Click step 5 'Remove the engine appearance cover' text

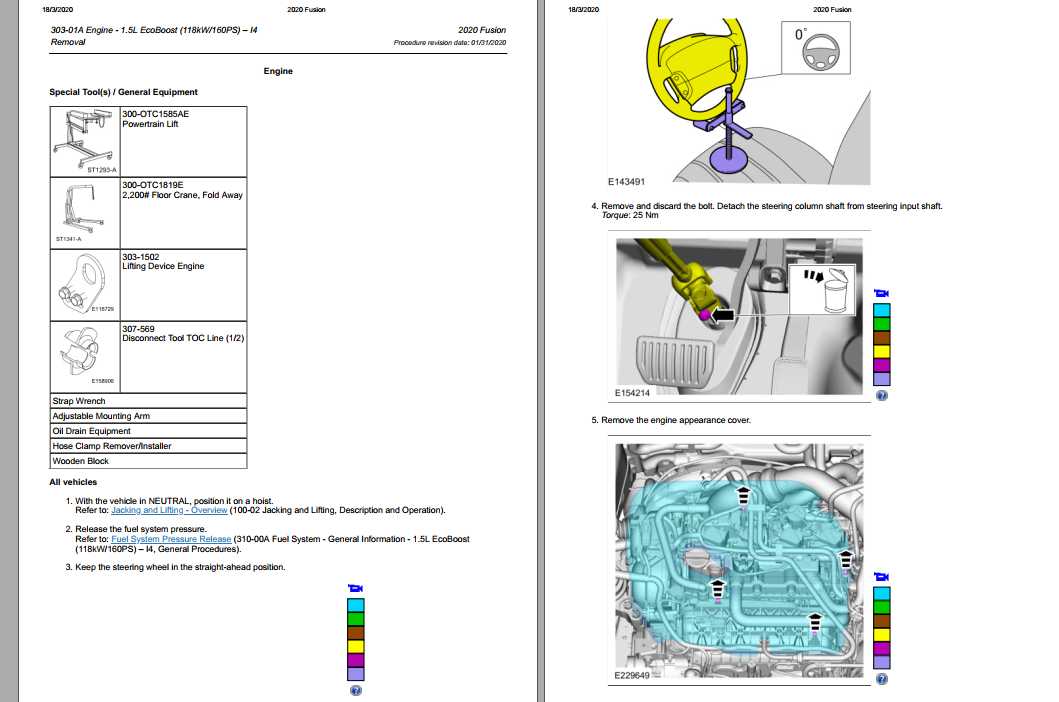(x=676, y=420)
